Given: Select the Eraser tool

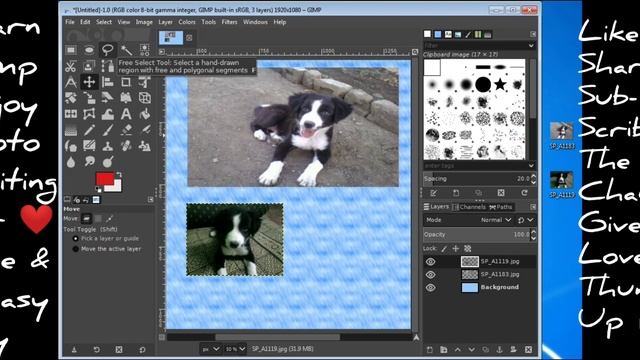Looking at the screenshot, I should [x=126, y=130].
